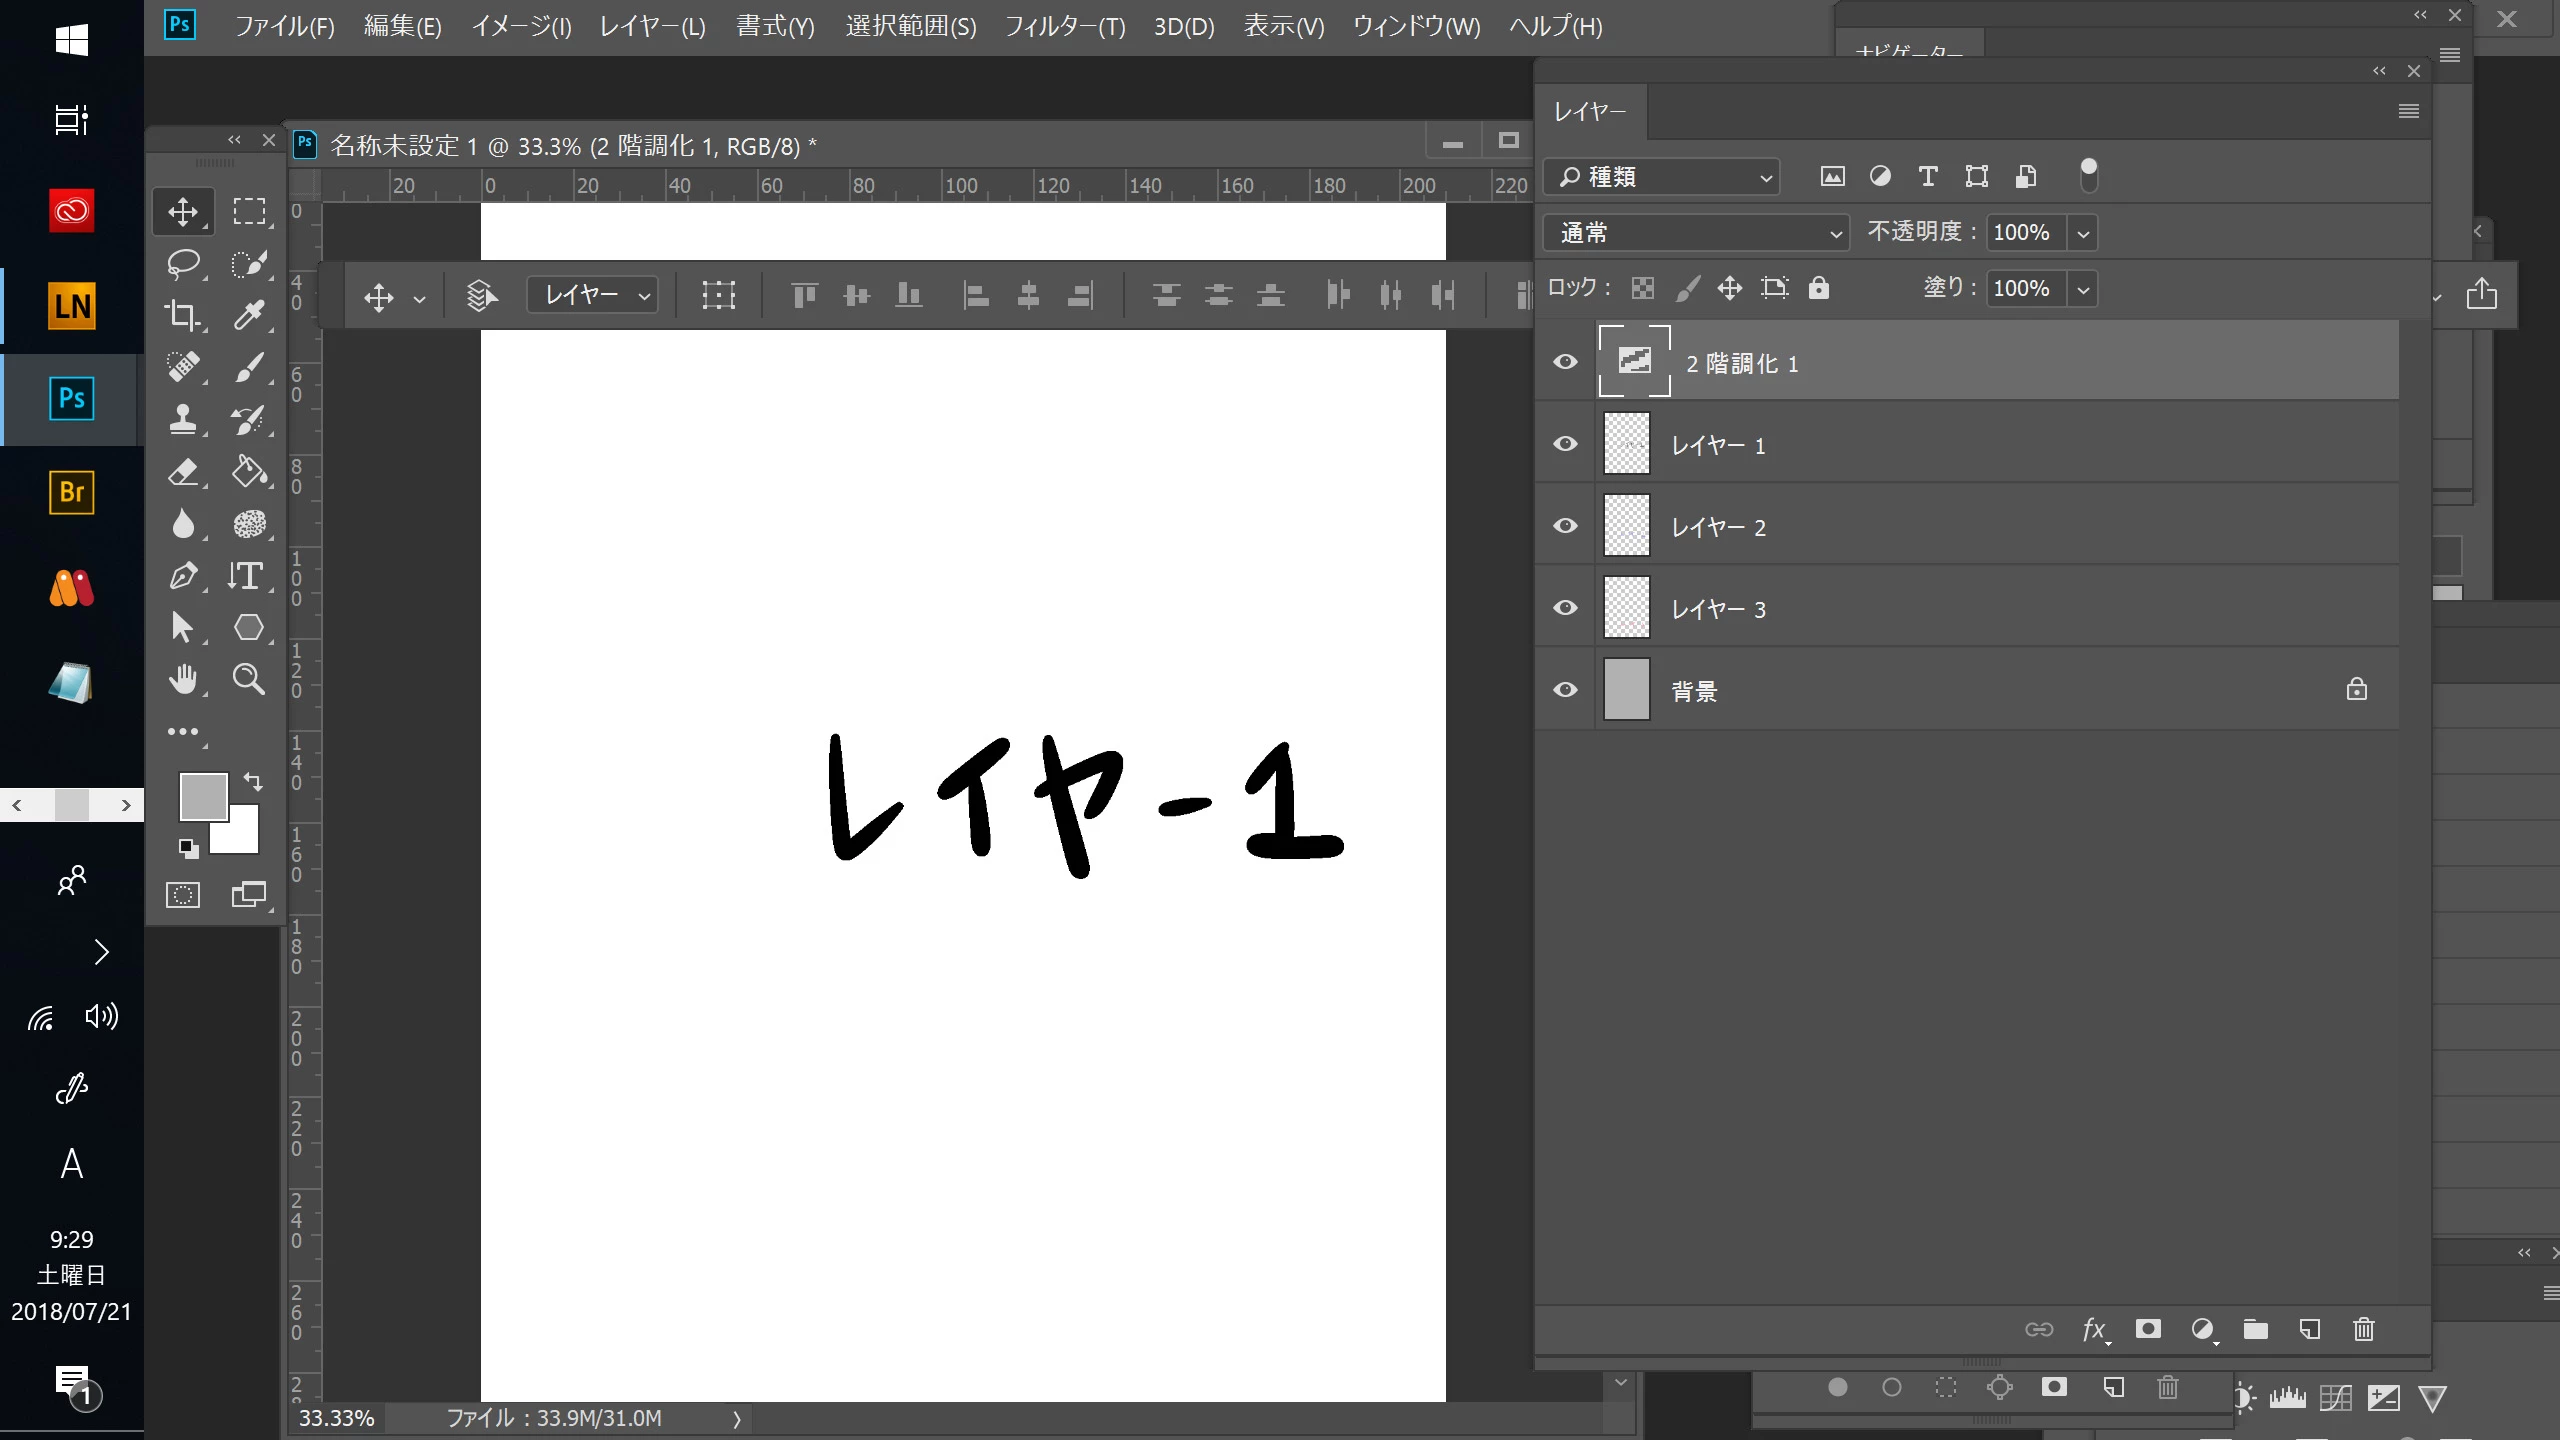Select the Crop tool
The height and width of the screenshot is (1440, 2560).
[183, 316]
